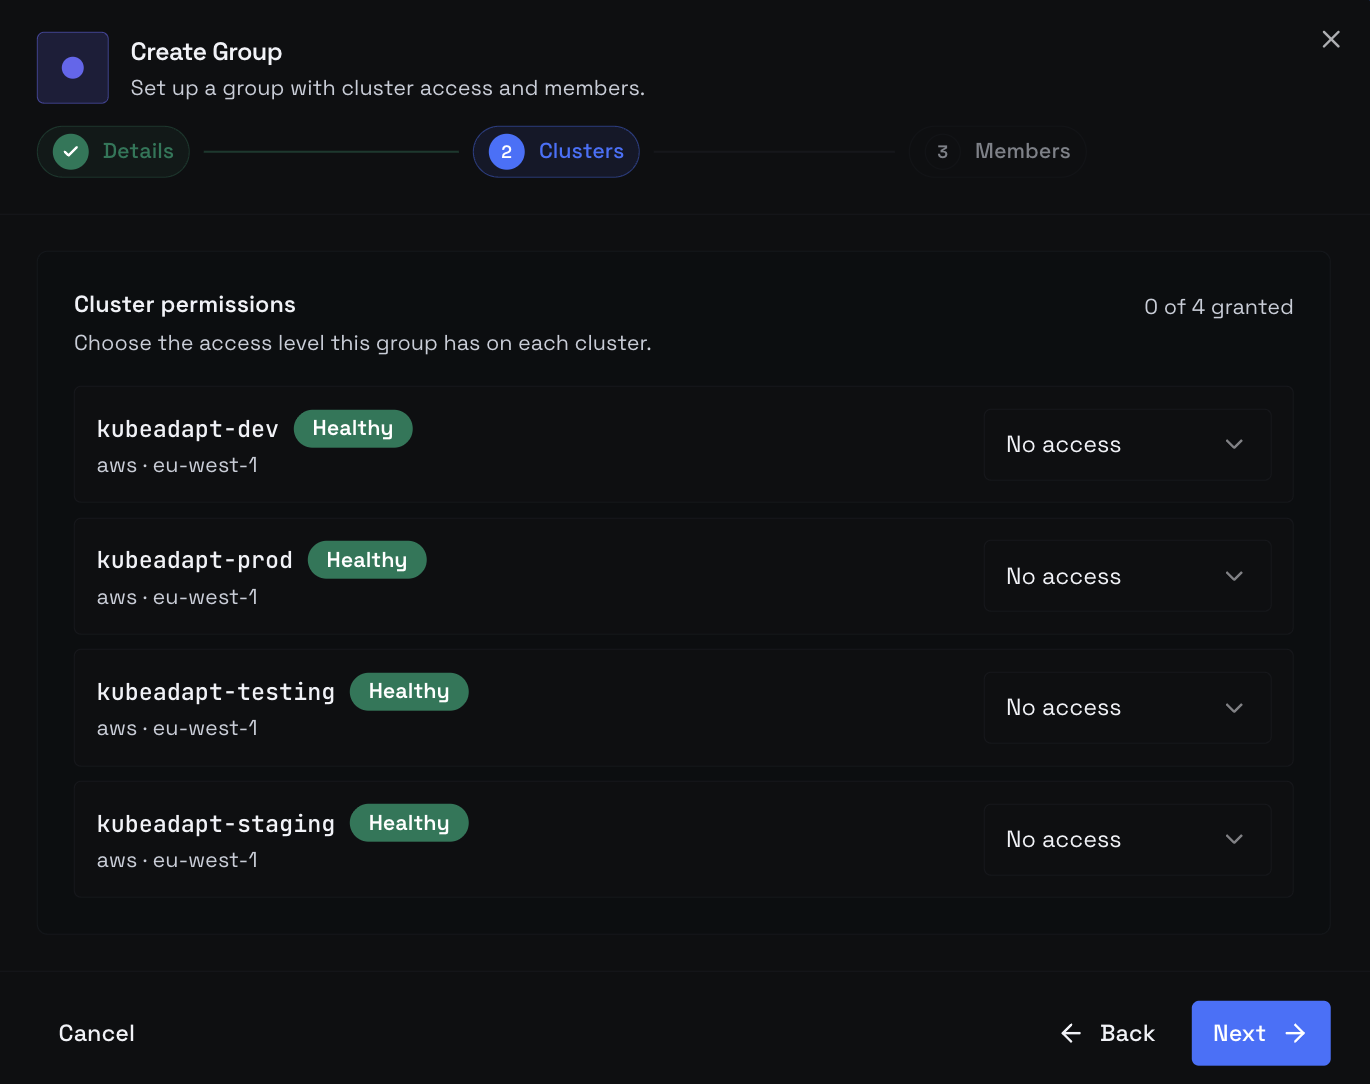The image size is (1370, 1084).
Task: Open access dropdown for kubeadapt-testing
Action: pos(1127,708)
